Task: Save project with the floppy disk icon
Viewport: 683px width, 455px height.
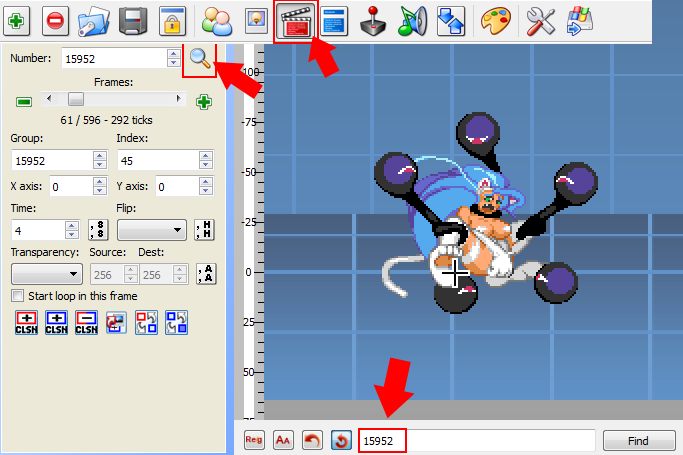Action: pyautogui.click(x=136, y=20)
